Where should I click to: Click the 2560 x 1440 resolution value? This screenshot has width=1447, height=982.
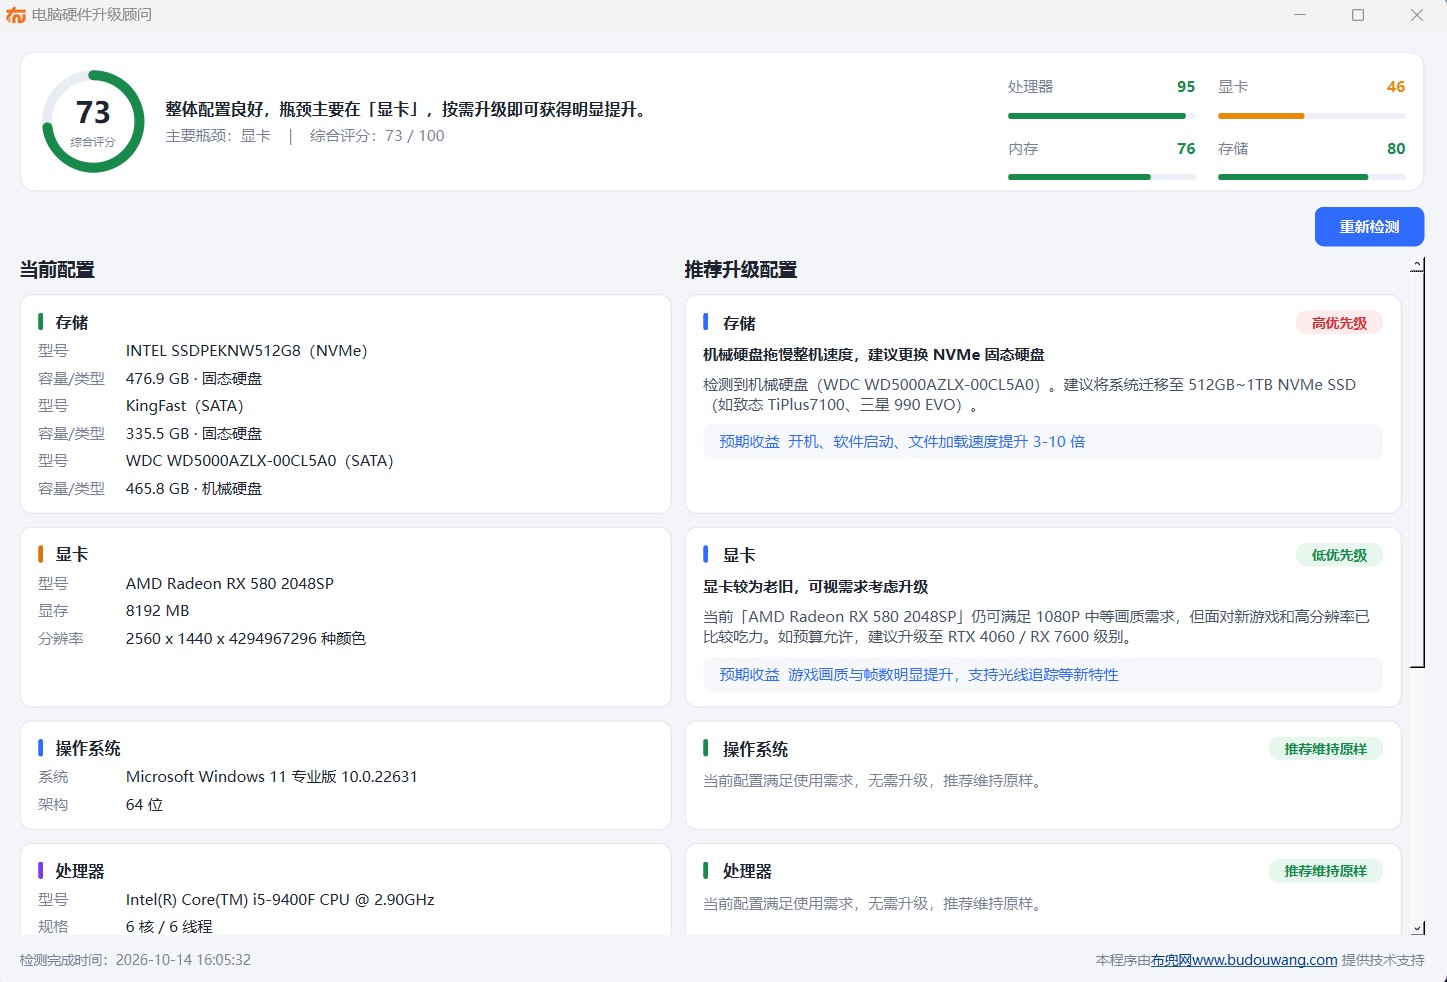[x=246, y=639]
